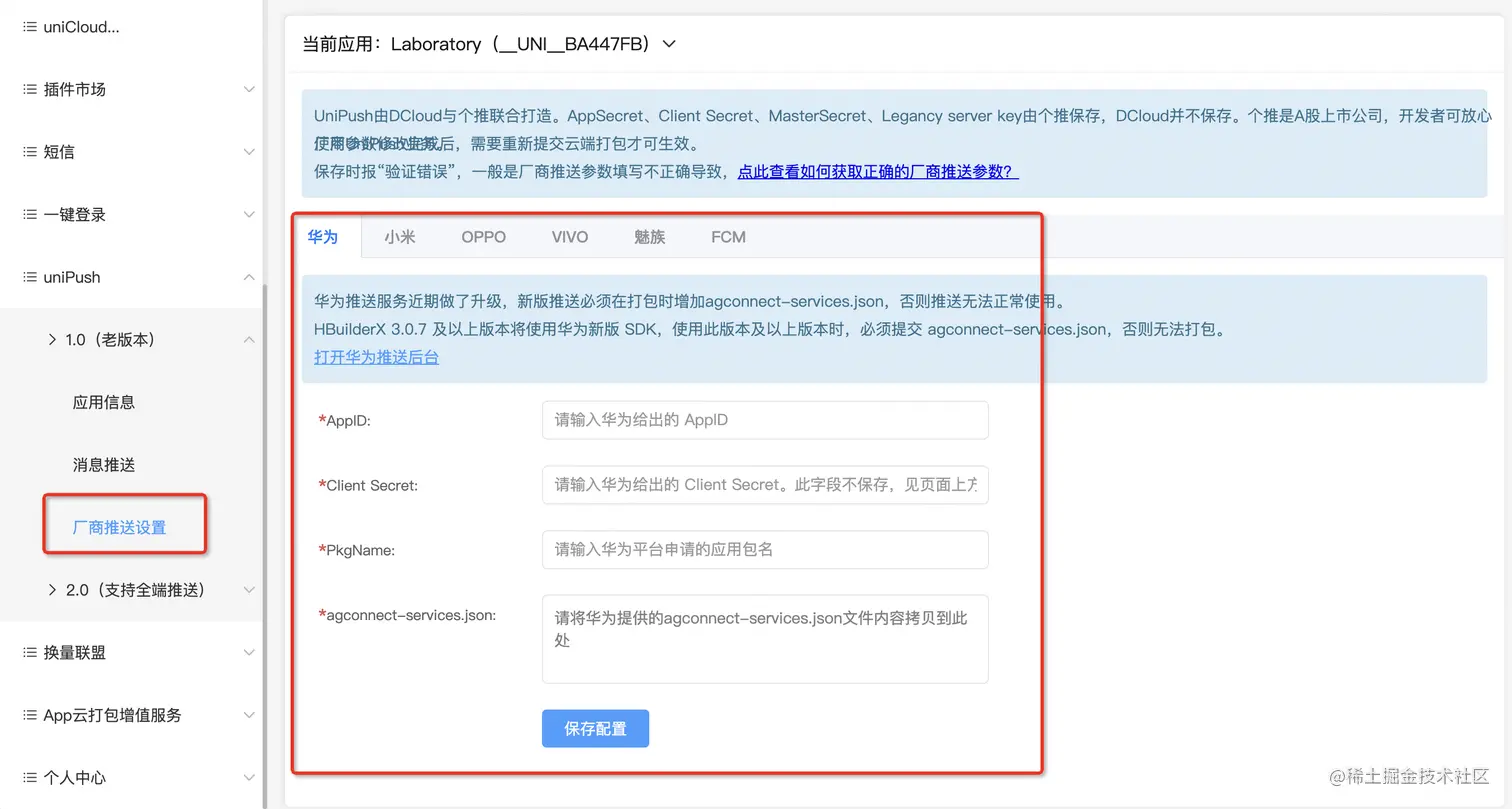Focus the agconnect-services.json text area
Viewport: 1512px width, 809px height.
click(765, 639)
